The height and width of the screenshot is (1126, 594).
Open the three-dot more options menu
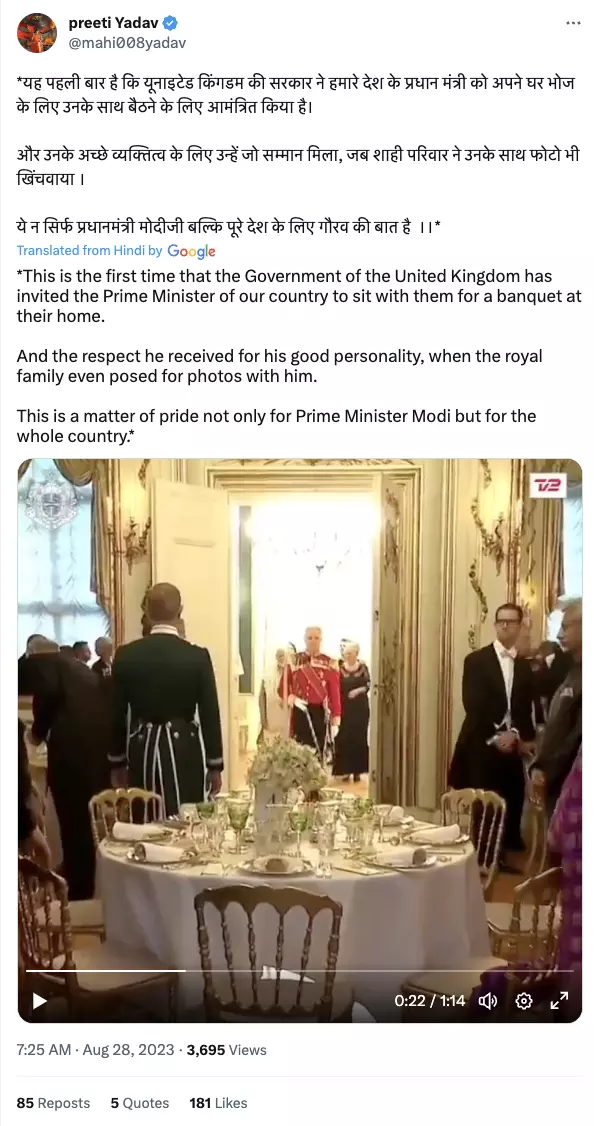point(572,23)
